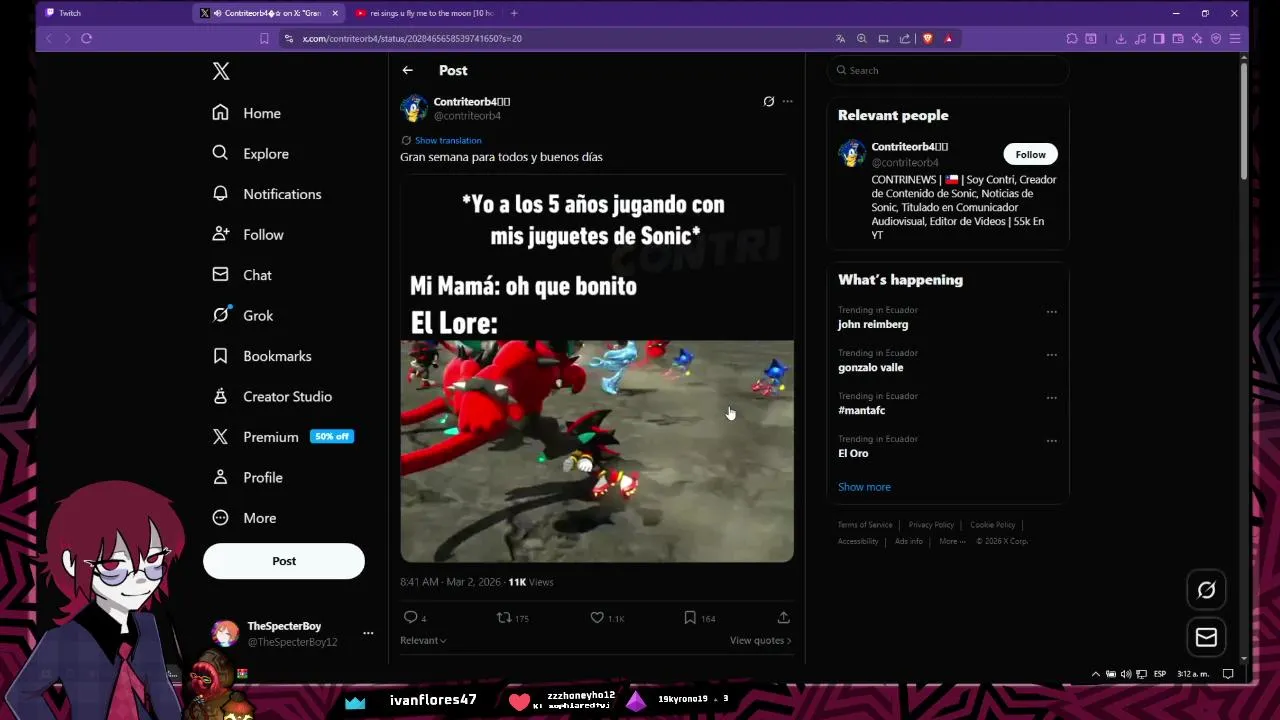1280x720 pixels.
Task: Open Explore in the sidebar
Action: (x=251, y=153)
